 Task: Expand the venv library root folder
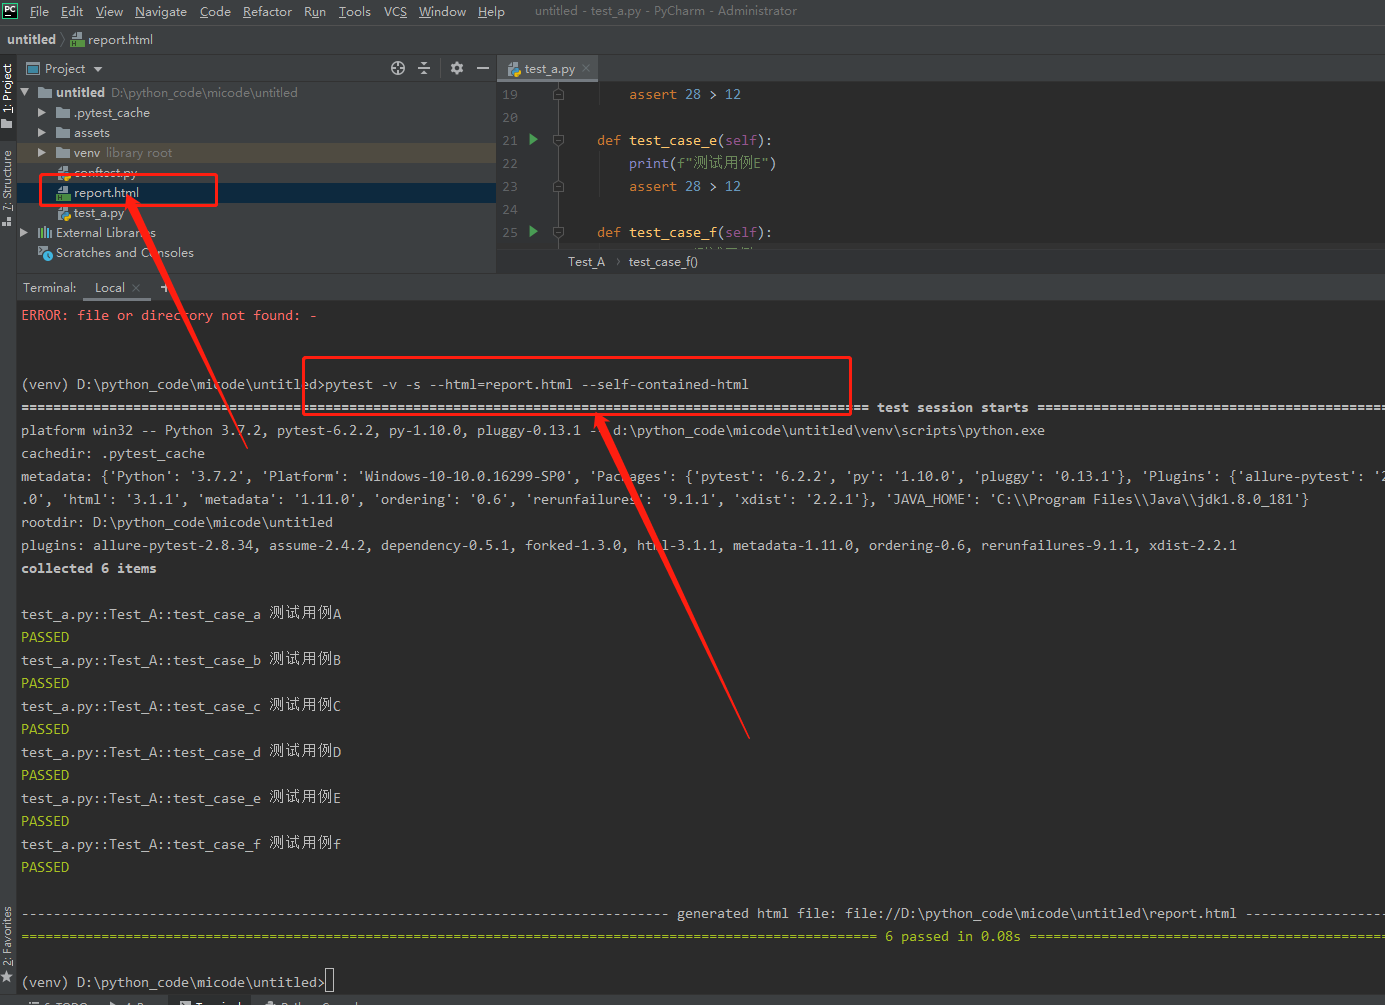pyautogui.click(x=42, y=153)
